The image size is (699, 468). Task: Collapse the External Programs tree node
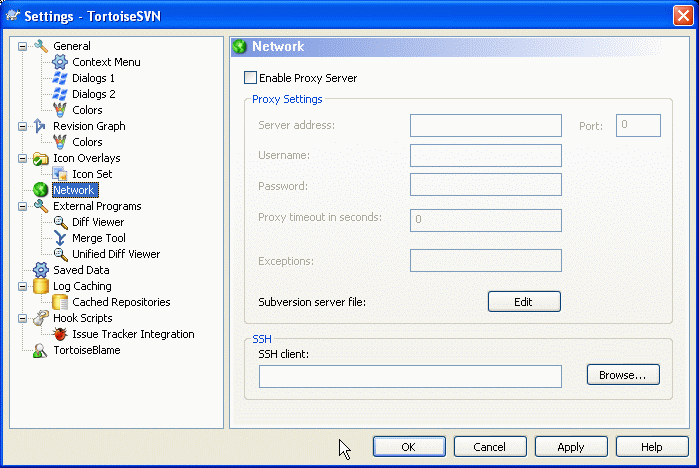pyautogui.click(x=22, y=206)
